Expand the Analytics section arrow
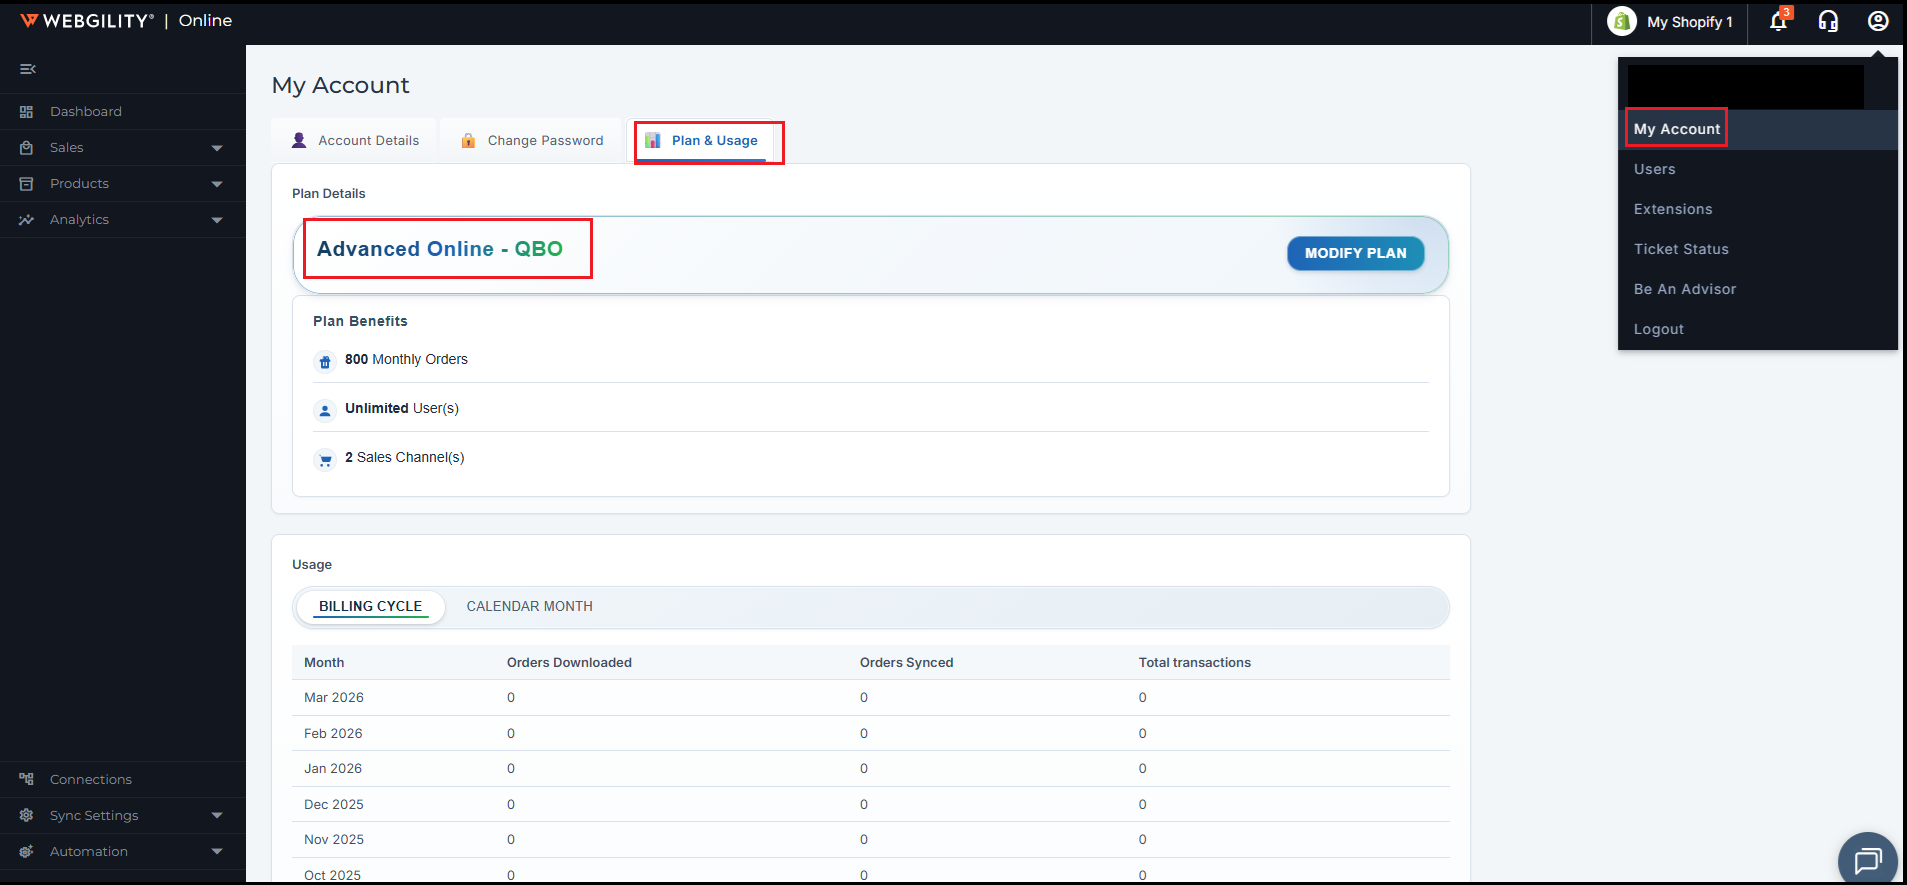Viewport: 1907px width, 885px height. [x=217, y=220]
